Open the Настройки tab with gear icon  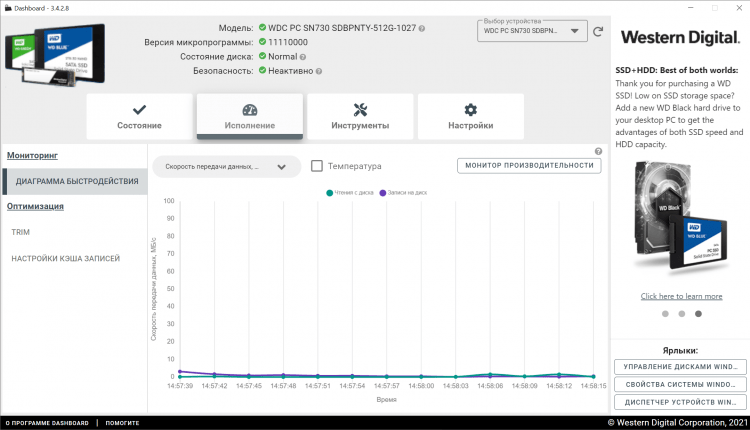pyautogui.click(x=470, y=117)
